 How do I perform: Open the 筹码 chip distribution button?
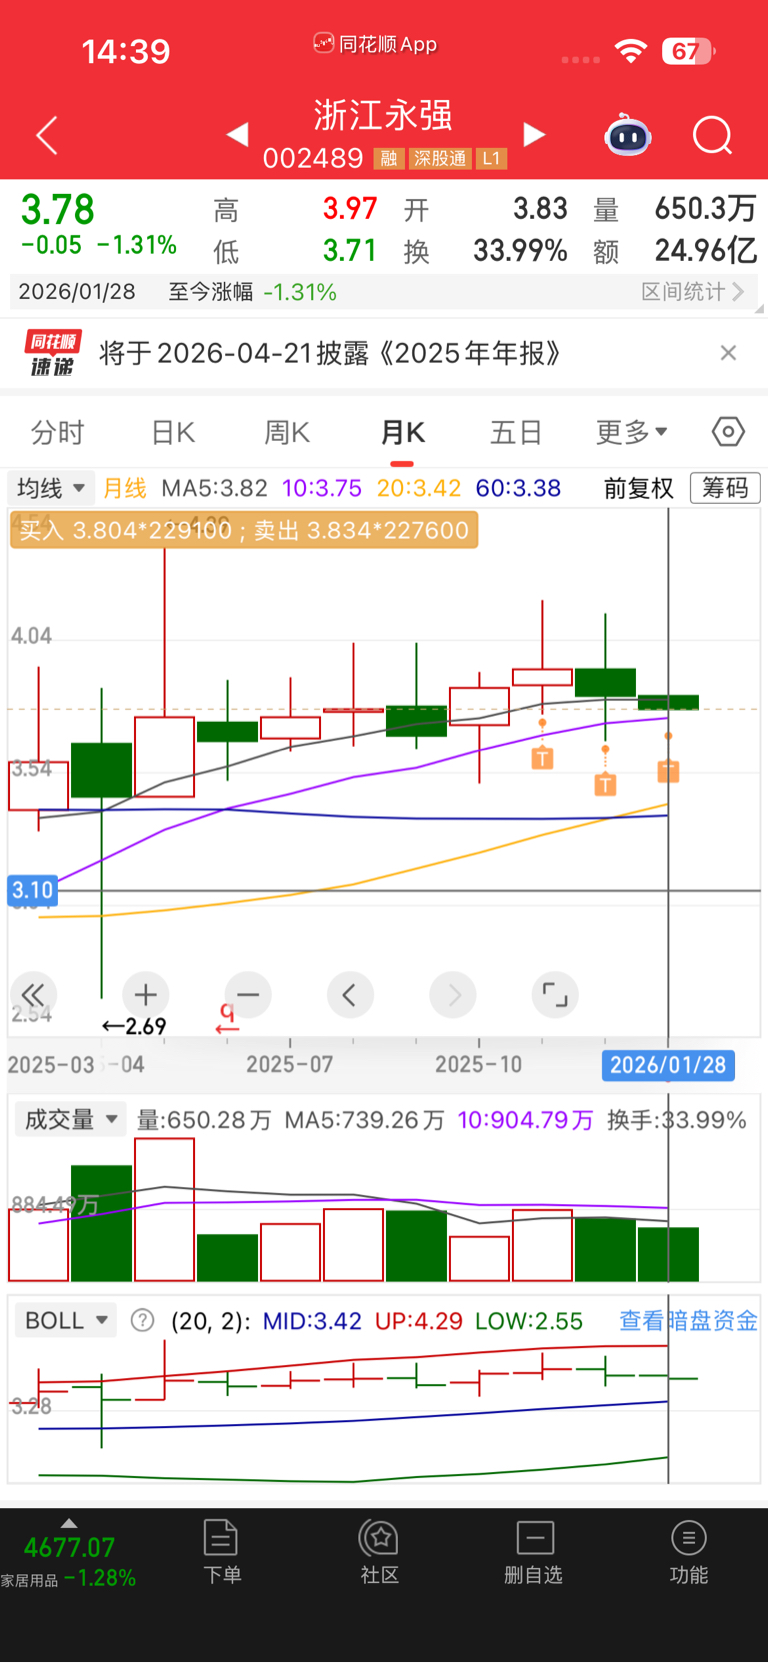(725, 488)
